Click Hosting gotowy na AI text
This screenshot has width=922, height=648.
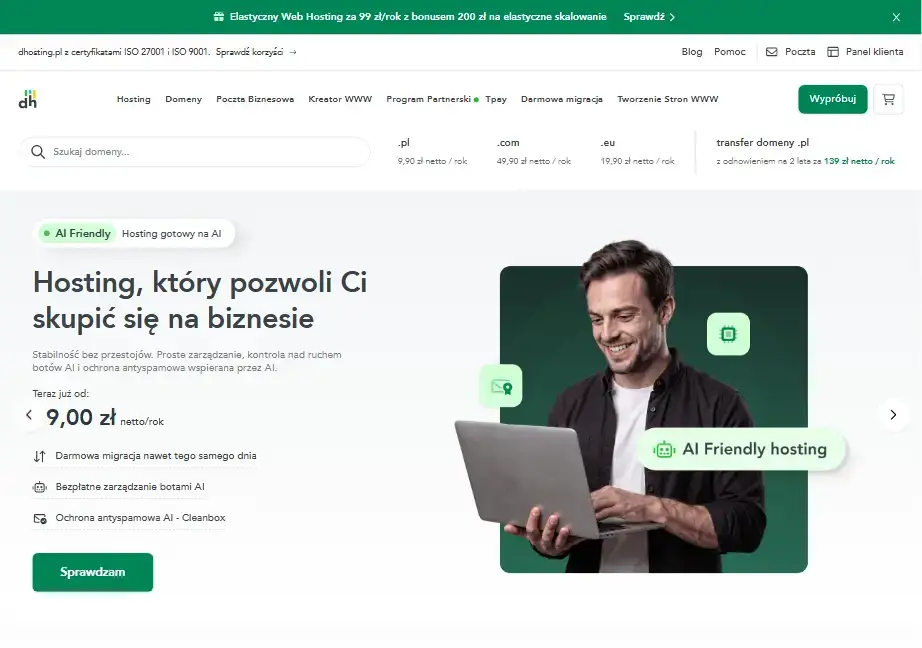pos(172,234)
